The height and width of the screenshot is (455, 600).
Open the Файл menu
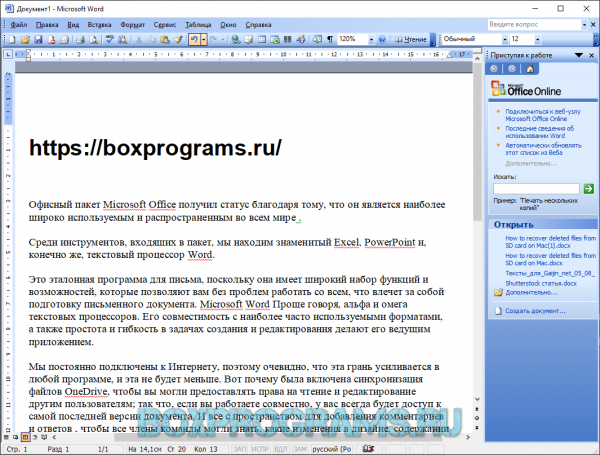[x=19, y=25]
